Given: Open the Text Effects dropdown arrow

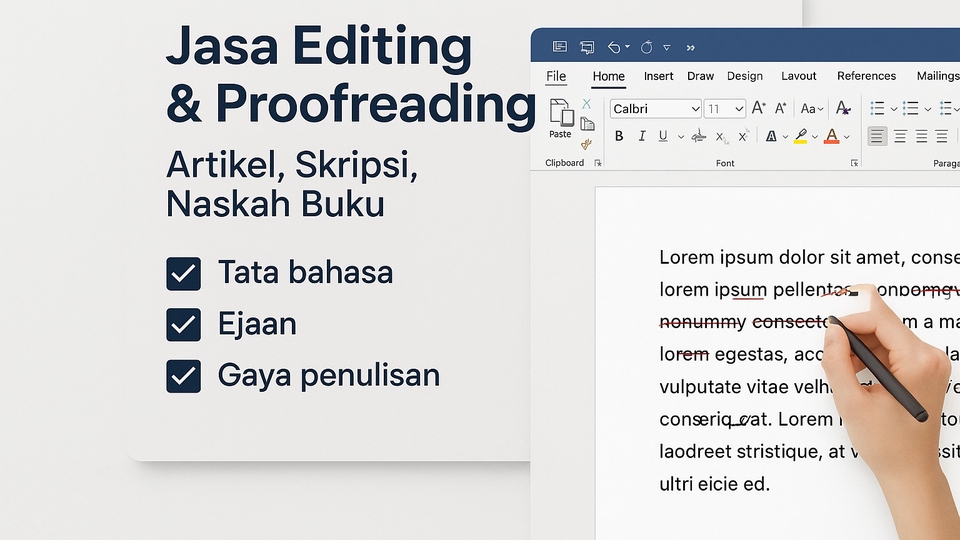Looking at the screenshot, I should 786,137.
